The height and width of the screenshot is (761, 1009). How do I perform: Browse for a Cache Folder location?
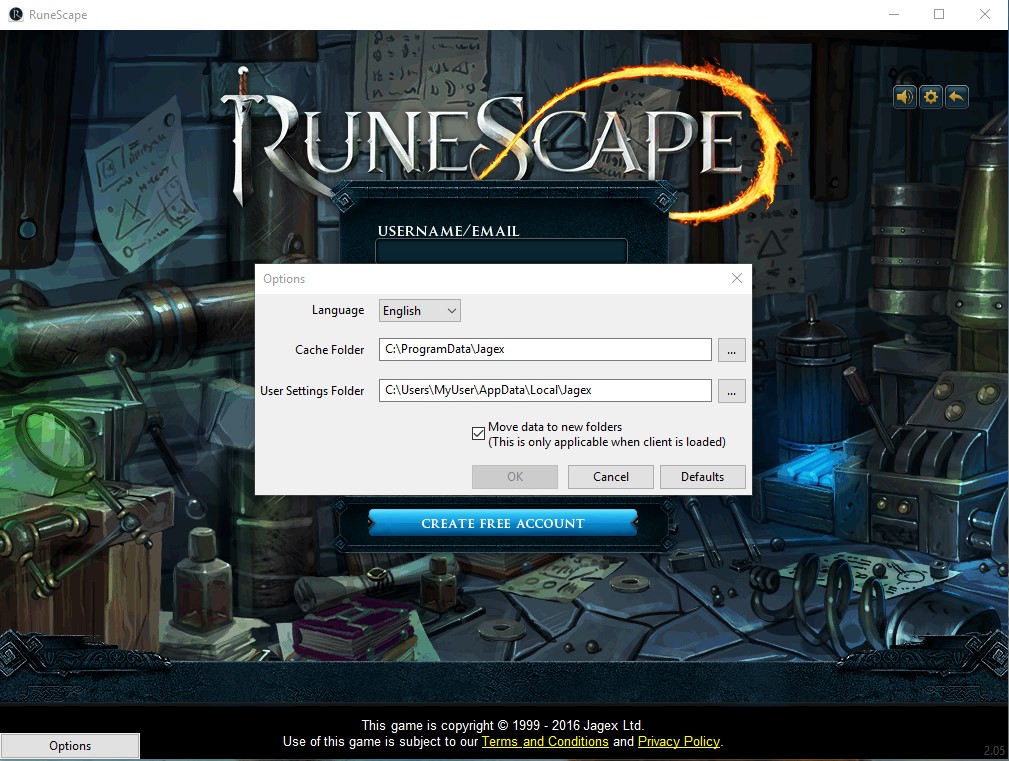tap(732, 350)
